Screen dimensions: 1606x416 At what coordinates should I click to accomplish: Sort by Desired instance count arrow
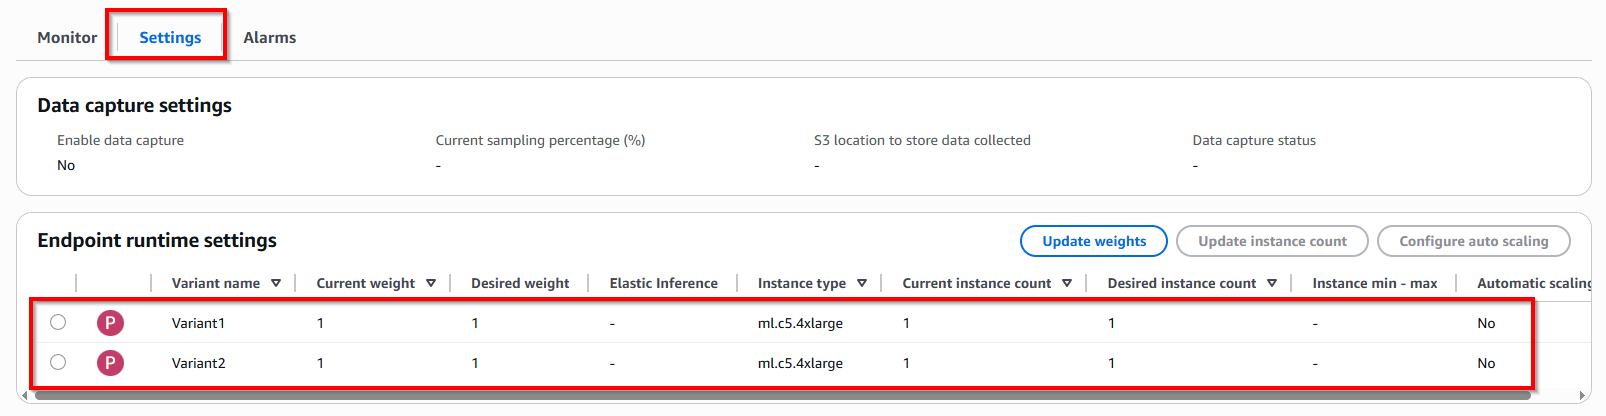pos(1272,283)
